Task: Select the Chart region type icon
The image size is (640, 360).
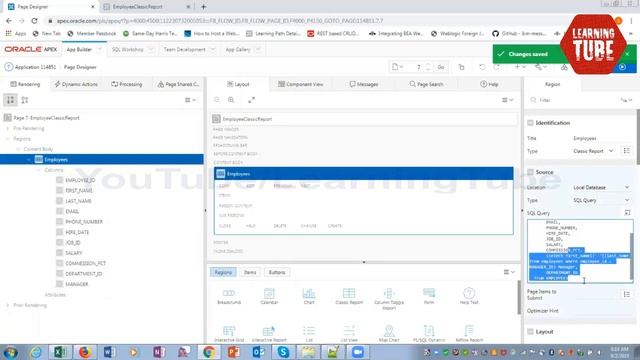Action: (x=309, y=293)
